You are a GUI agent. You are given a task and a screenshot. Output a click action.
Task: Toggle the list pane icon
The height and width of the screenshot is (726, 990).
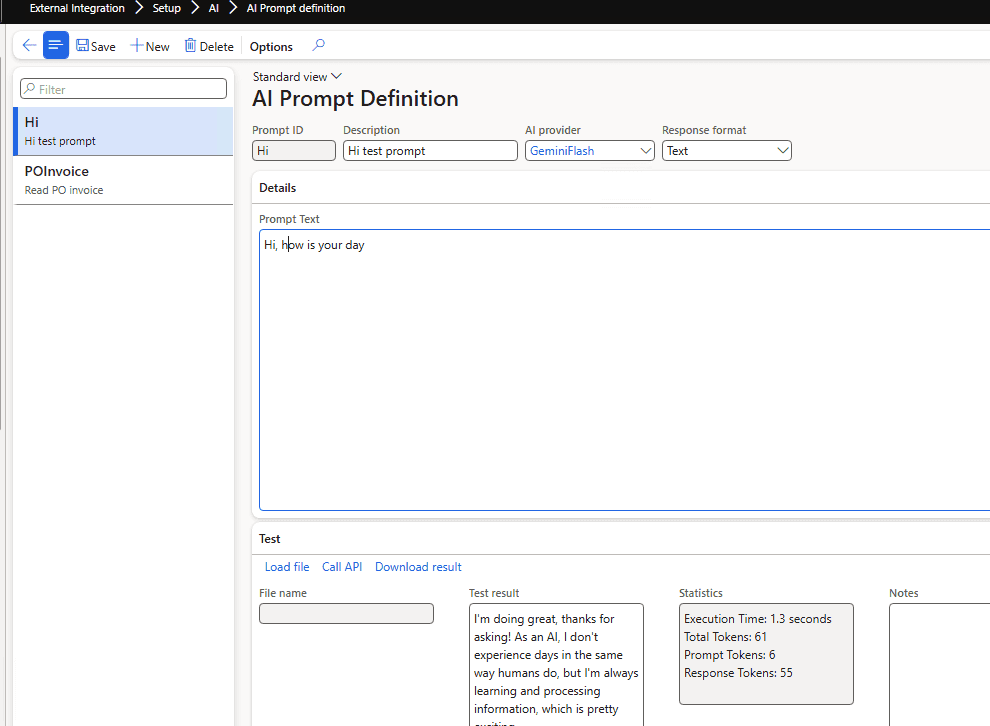click(x=56, y=46)
